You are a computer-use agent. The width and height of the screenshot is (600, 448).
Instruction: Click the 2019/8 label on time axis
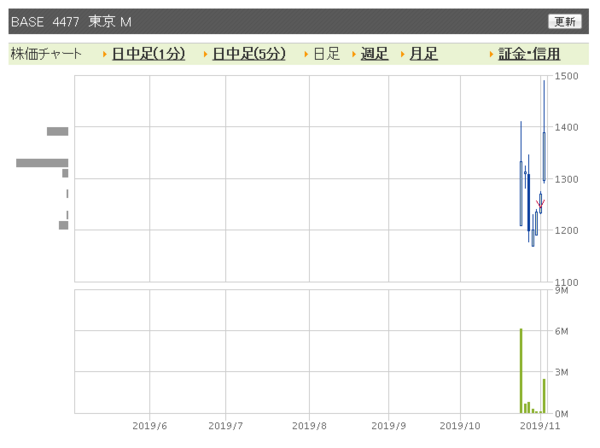coord(310,425)
